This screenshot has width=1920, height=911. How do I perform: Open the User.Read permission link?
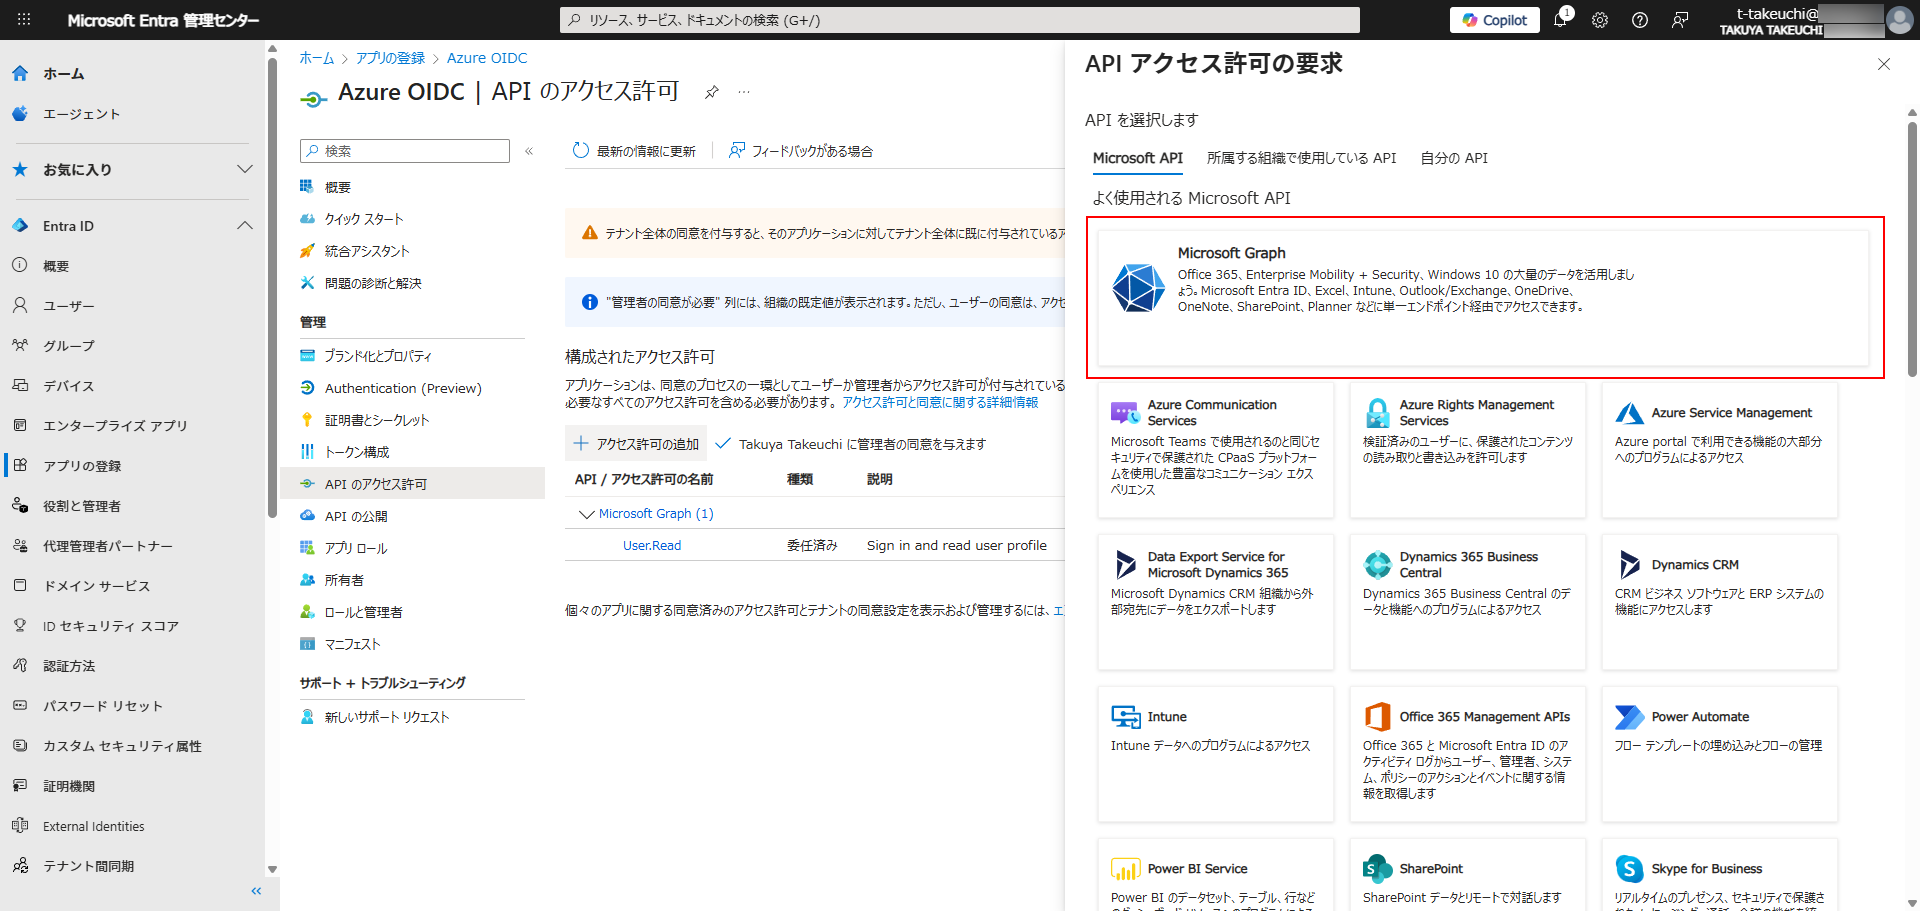coord(652,546)
